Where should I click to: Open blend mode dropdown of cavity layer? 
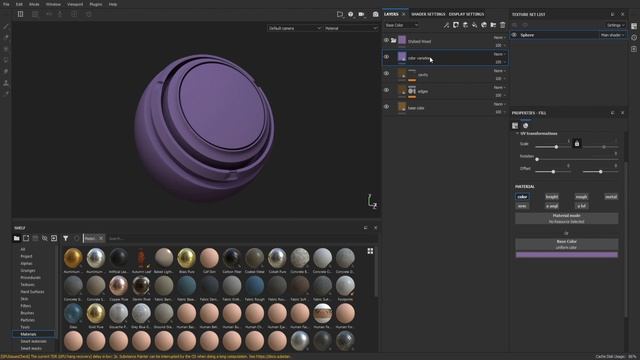[x=500, y=71]
